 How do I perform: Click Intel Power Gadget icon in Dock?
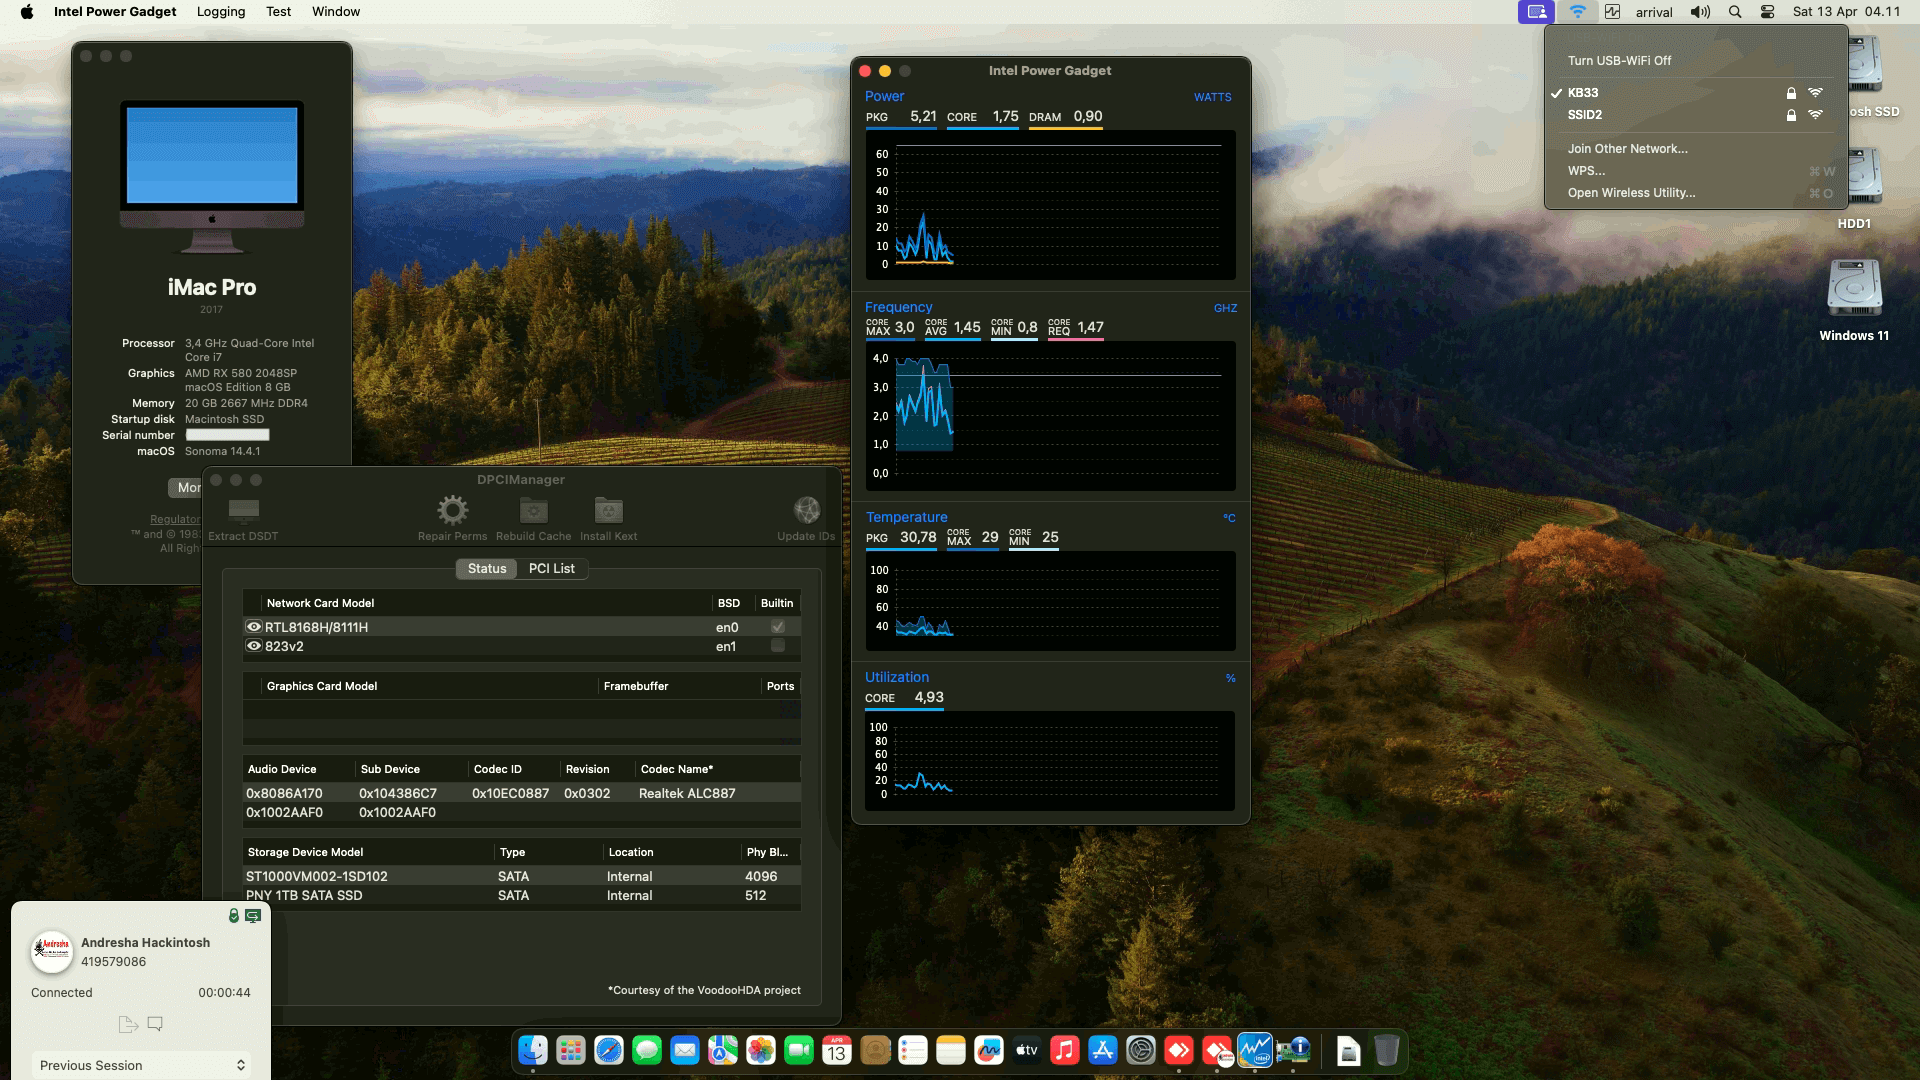coord(1255,1050)
